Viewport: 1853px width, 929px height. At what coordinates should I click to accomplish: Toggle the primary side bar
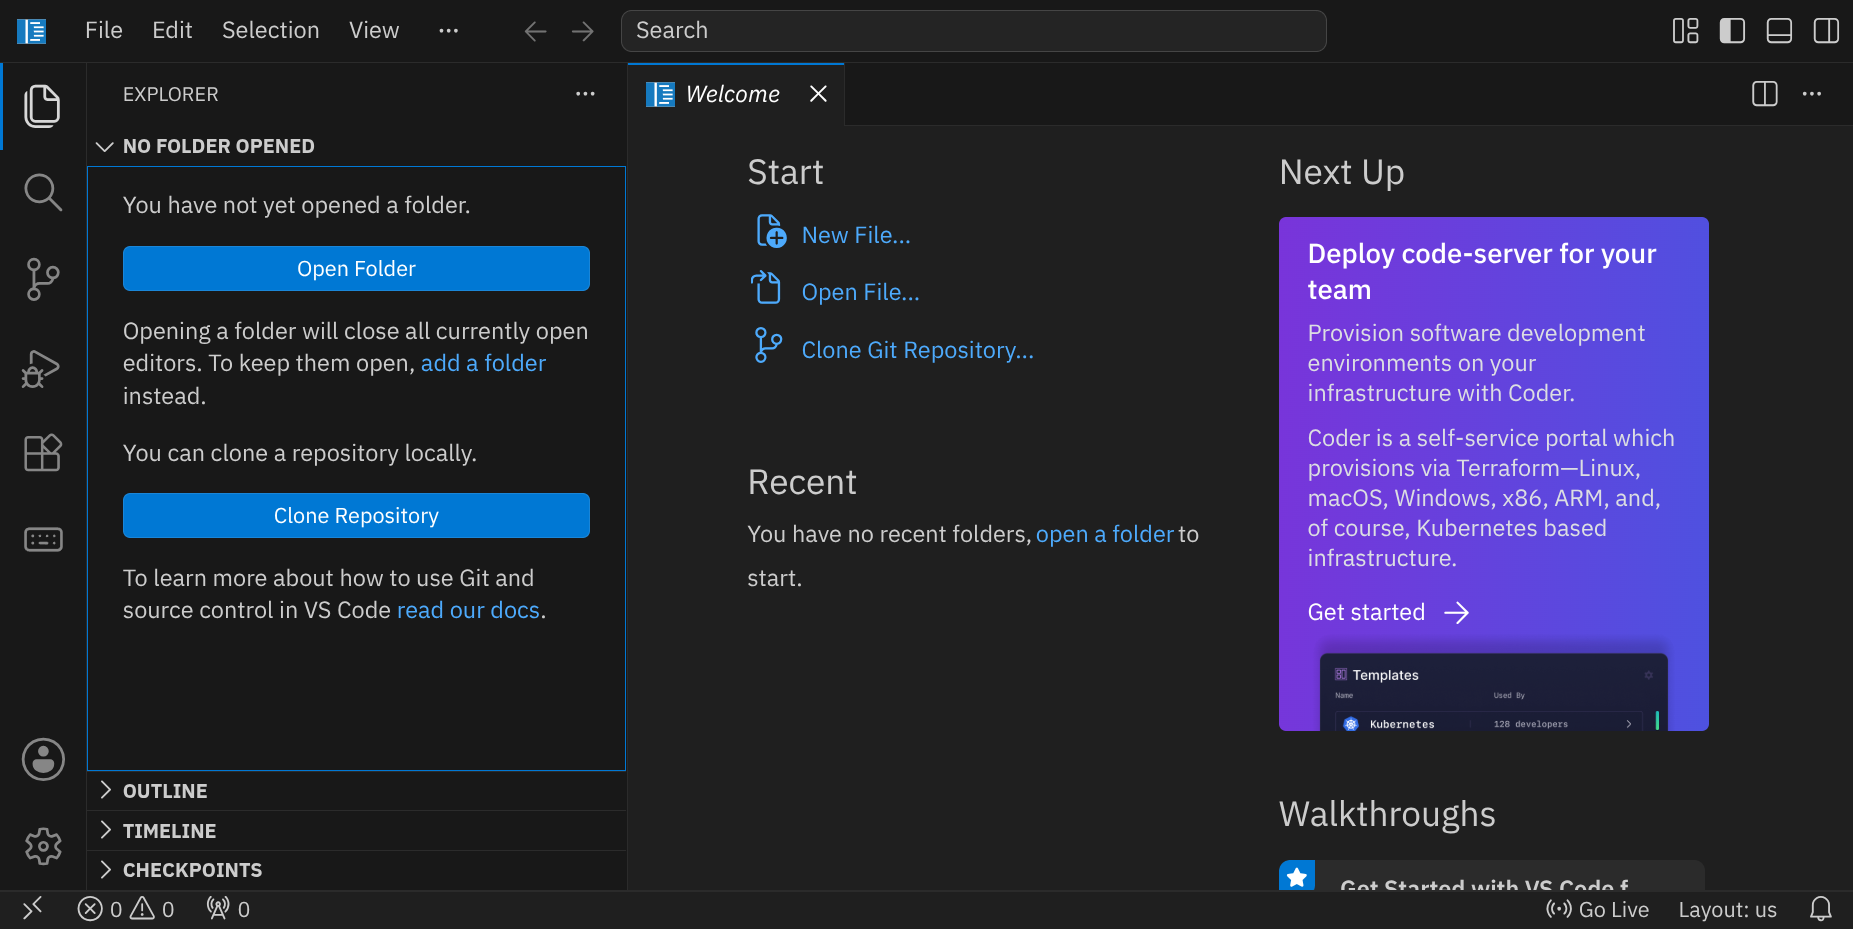(x=1732, y=31)
